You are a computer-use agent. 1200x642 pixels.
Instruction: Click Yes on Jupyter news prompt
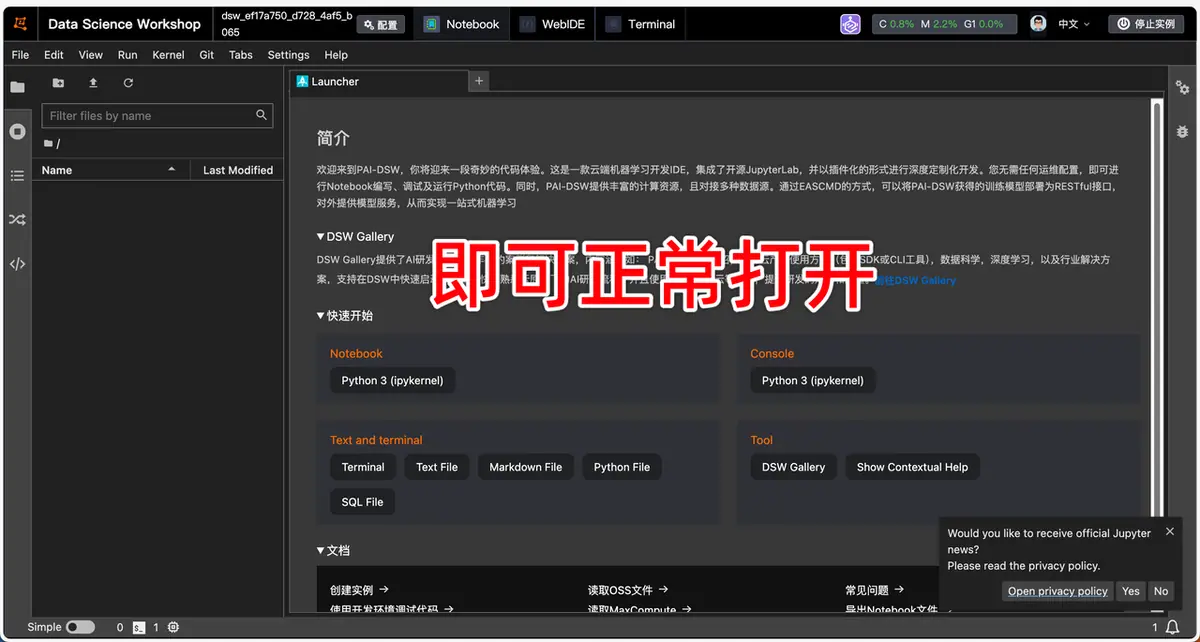[x=1131, y=591]
